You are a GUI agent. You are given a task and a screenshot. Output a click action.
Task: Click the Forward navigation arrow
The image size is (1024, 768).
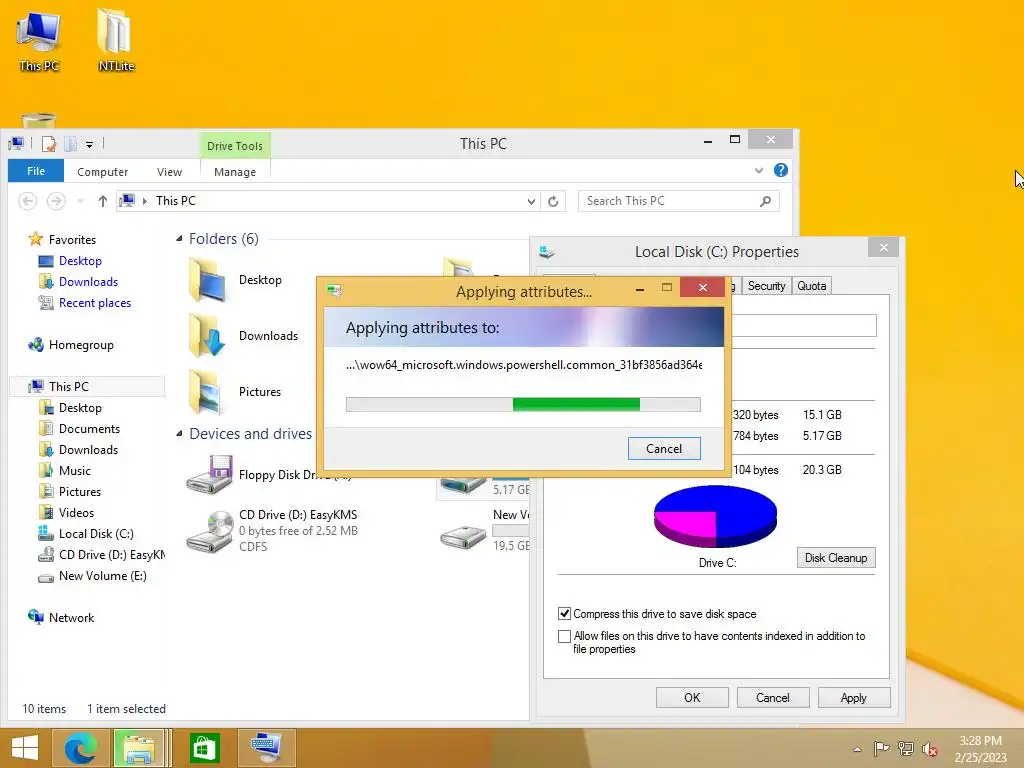[x=56, y=201]
